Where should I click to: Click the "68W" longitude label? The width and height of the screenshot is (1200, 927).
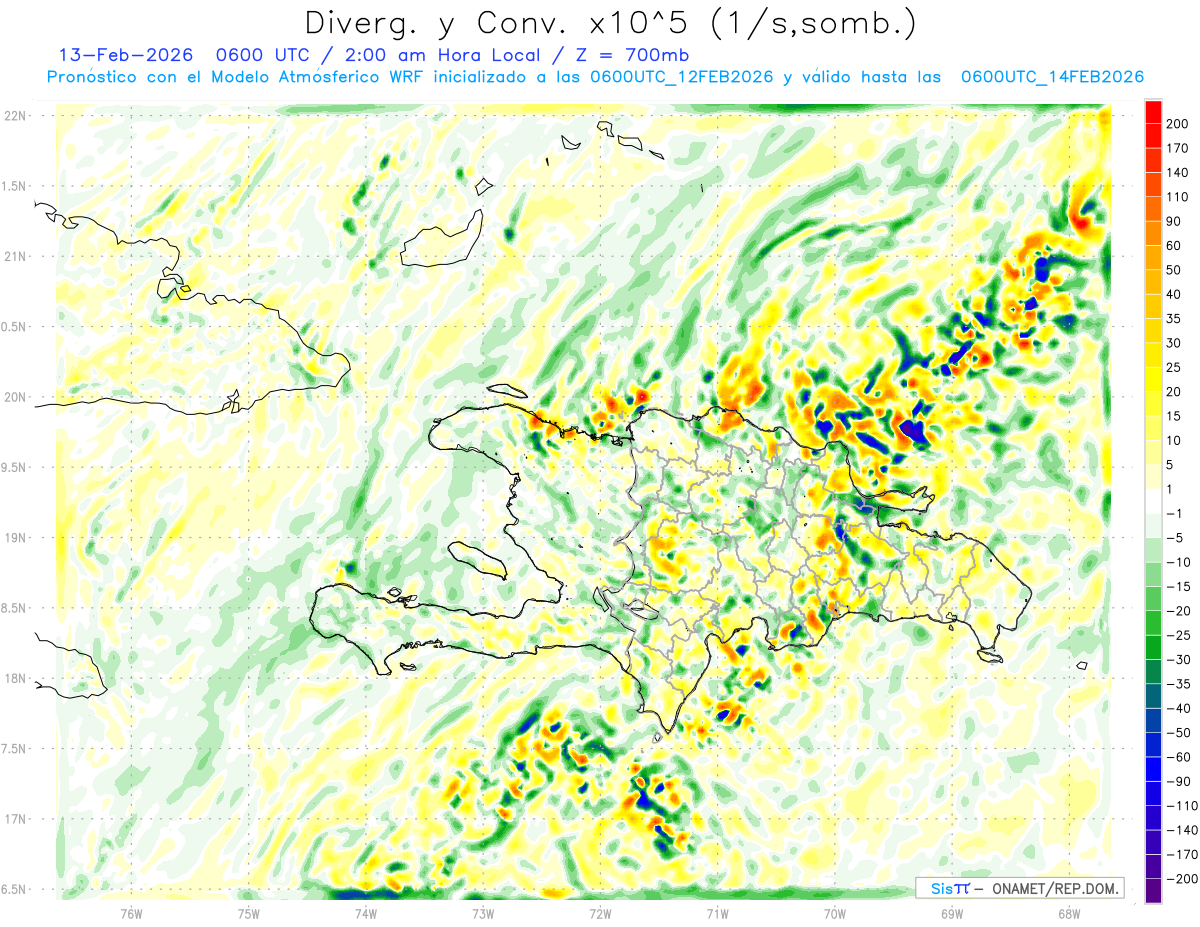coord(1069,913)
